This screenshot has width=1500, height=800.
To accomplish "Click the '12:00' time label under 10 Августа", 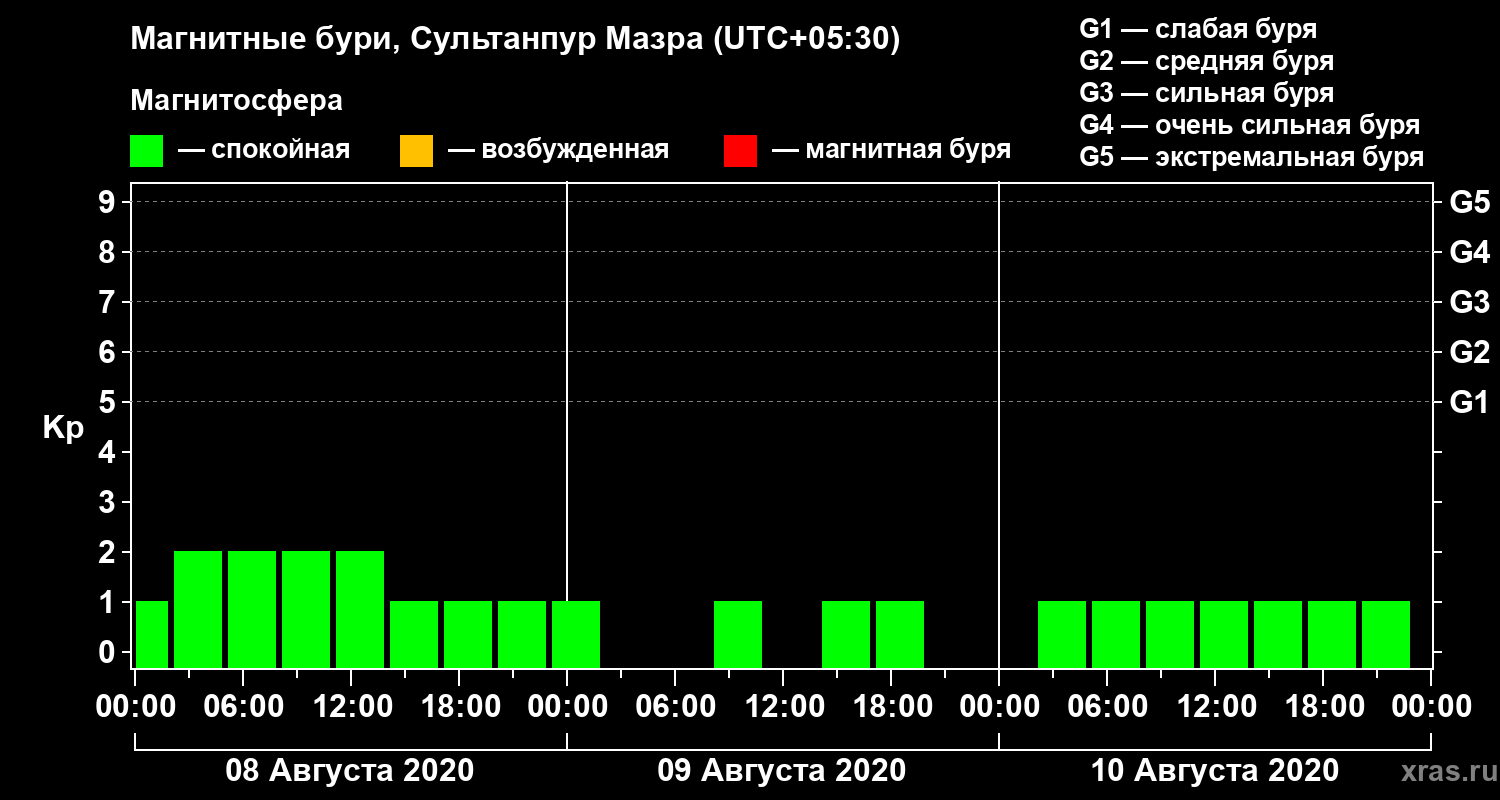I will pyautogui.click(x=1215, y=706).
